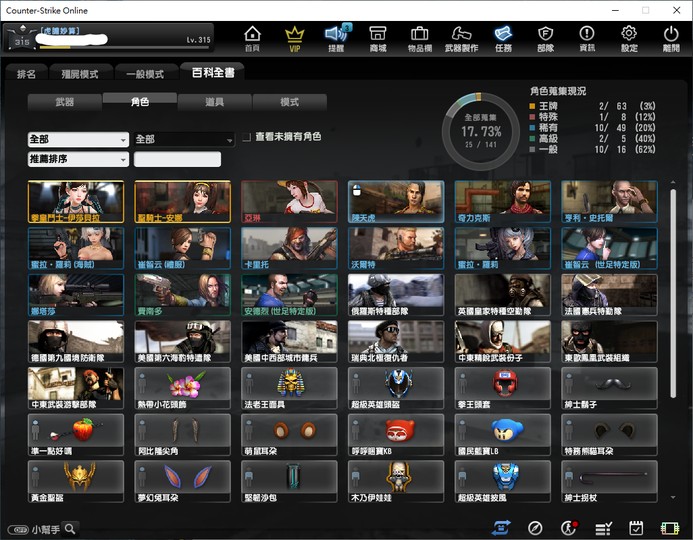The width and height of the screenshot is (693, 540).
Task: Select the 美國第六海豹特遣隊 character card
Action: 183,342
